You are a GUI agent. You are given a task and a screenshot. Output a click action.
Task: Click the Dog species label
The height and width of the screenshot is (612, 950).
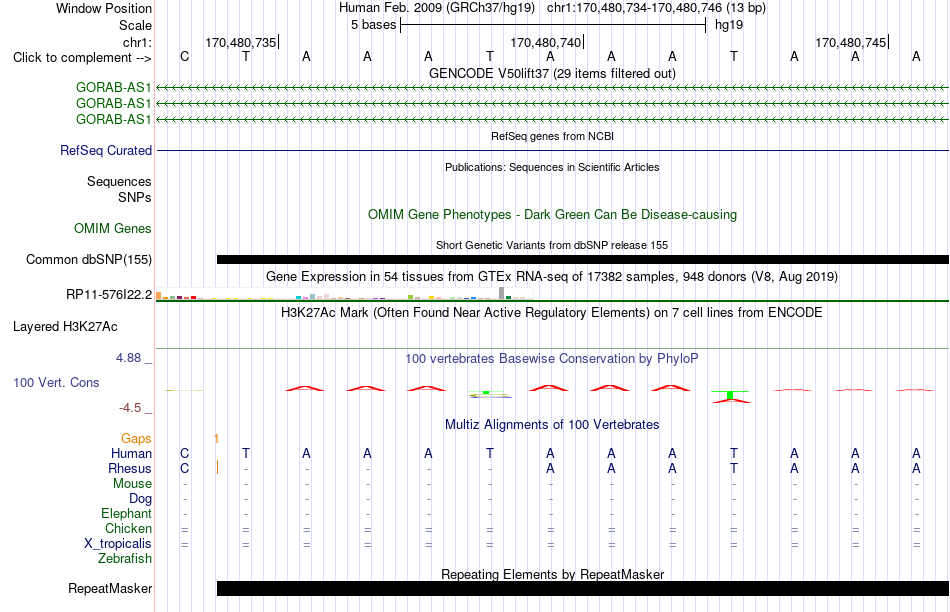tap(141, 499)
